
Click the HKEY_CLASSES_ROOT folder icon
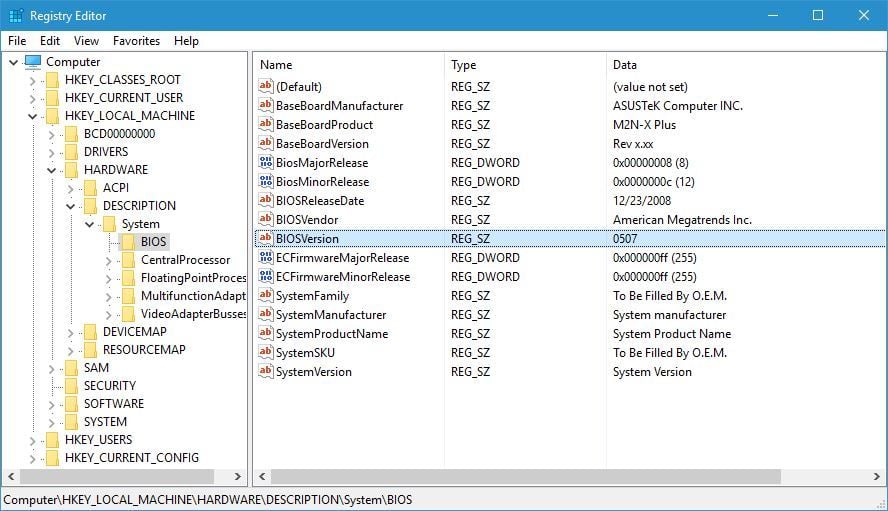[52, 80]
